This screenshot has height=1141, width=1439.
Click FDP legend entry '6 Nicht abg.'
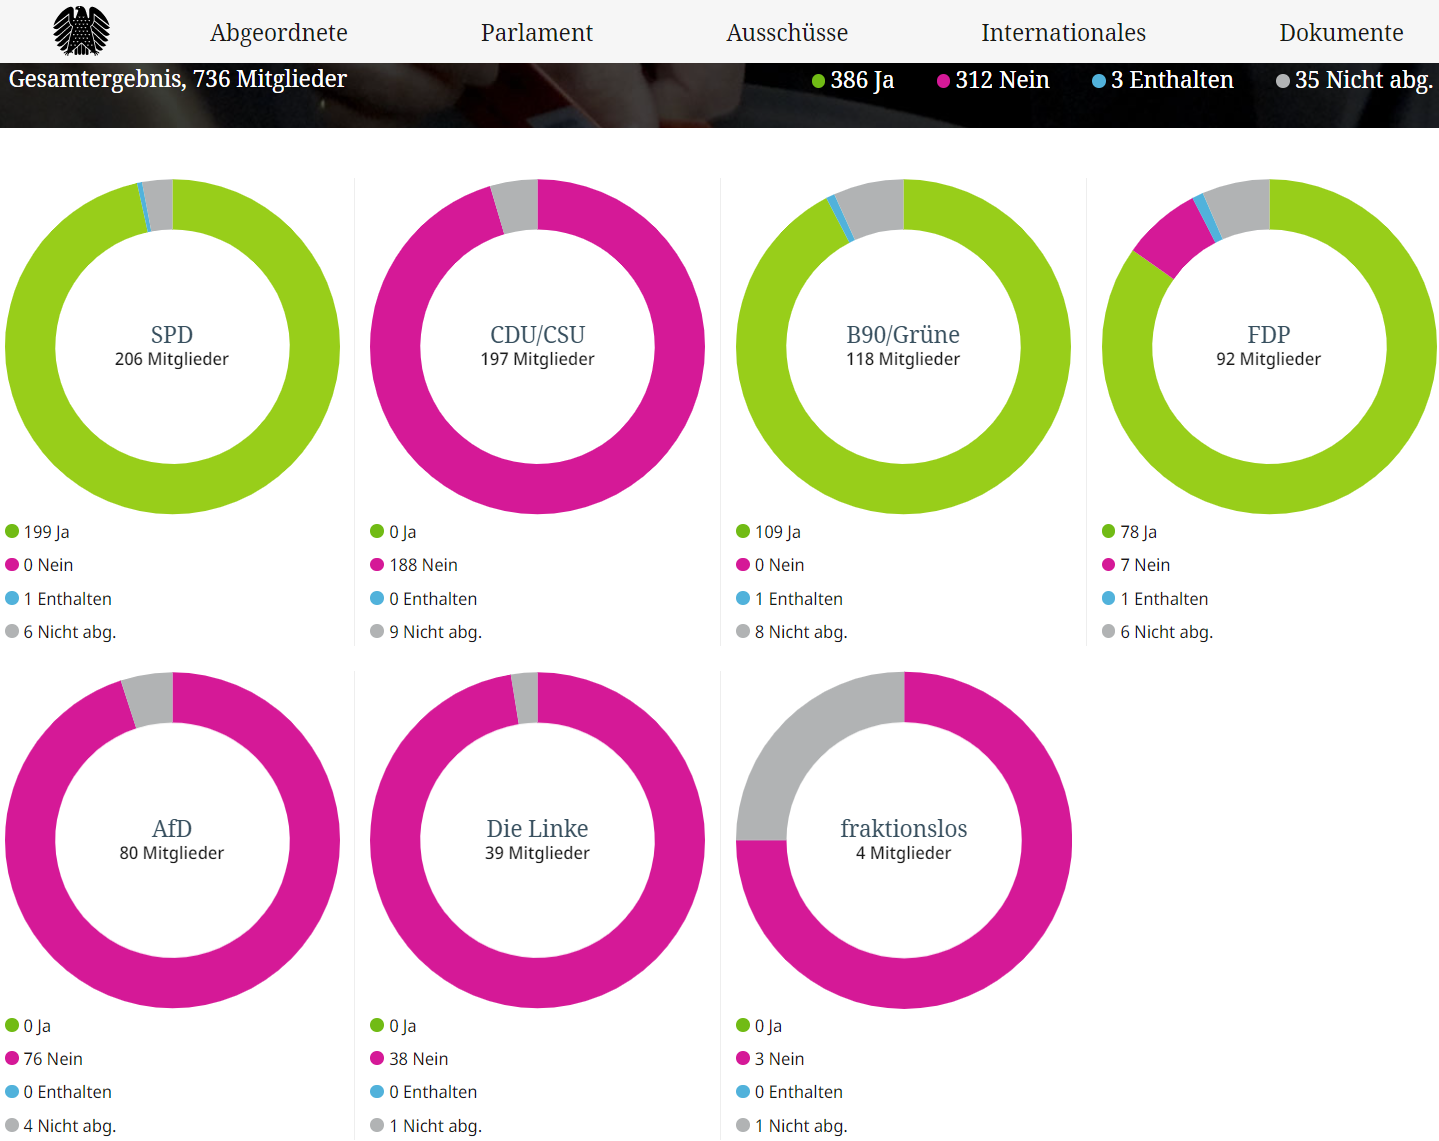[x=1157, y=632]
